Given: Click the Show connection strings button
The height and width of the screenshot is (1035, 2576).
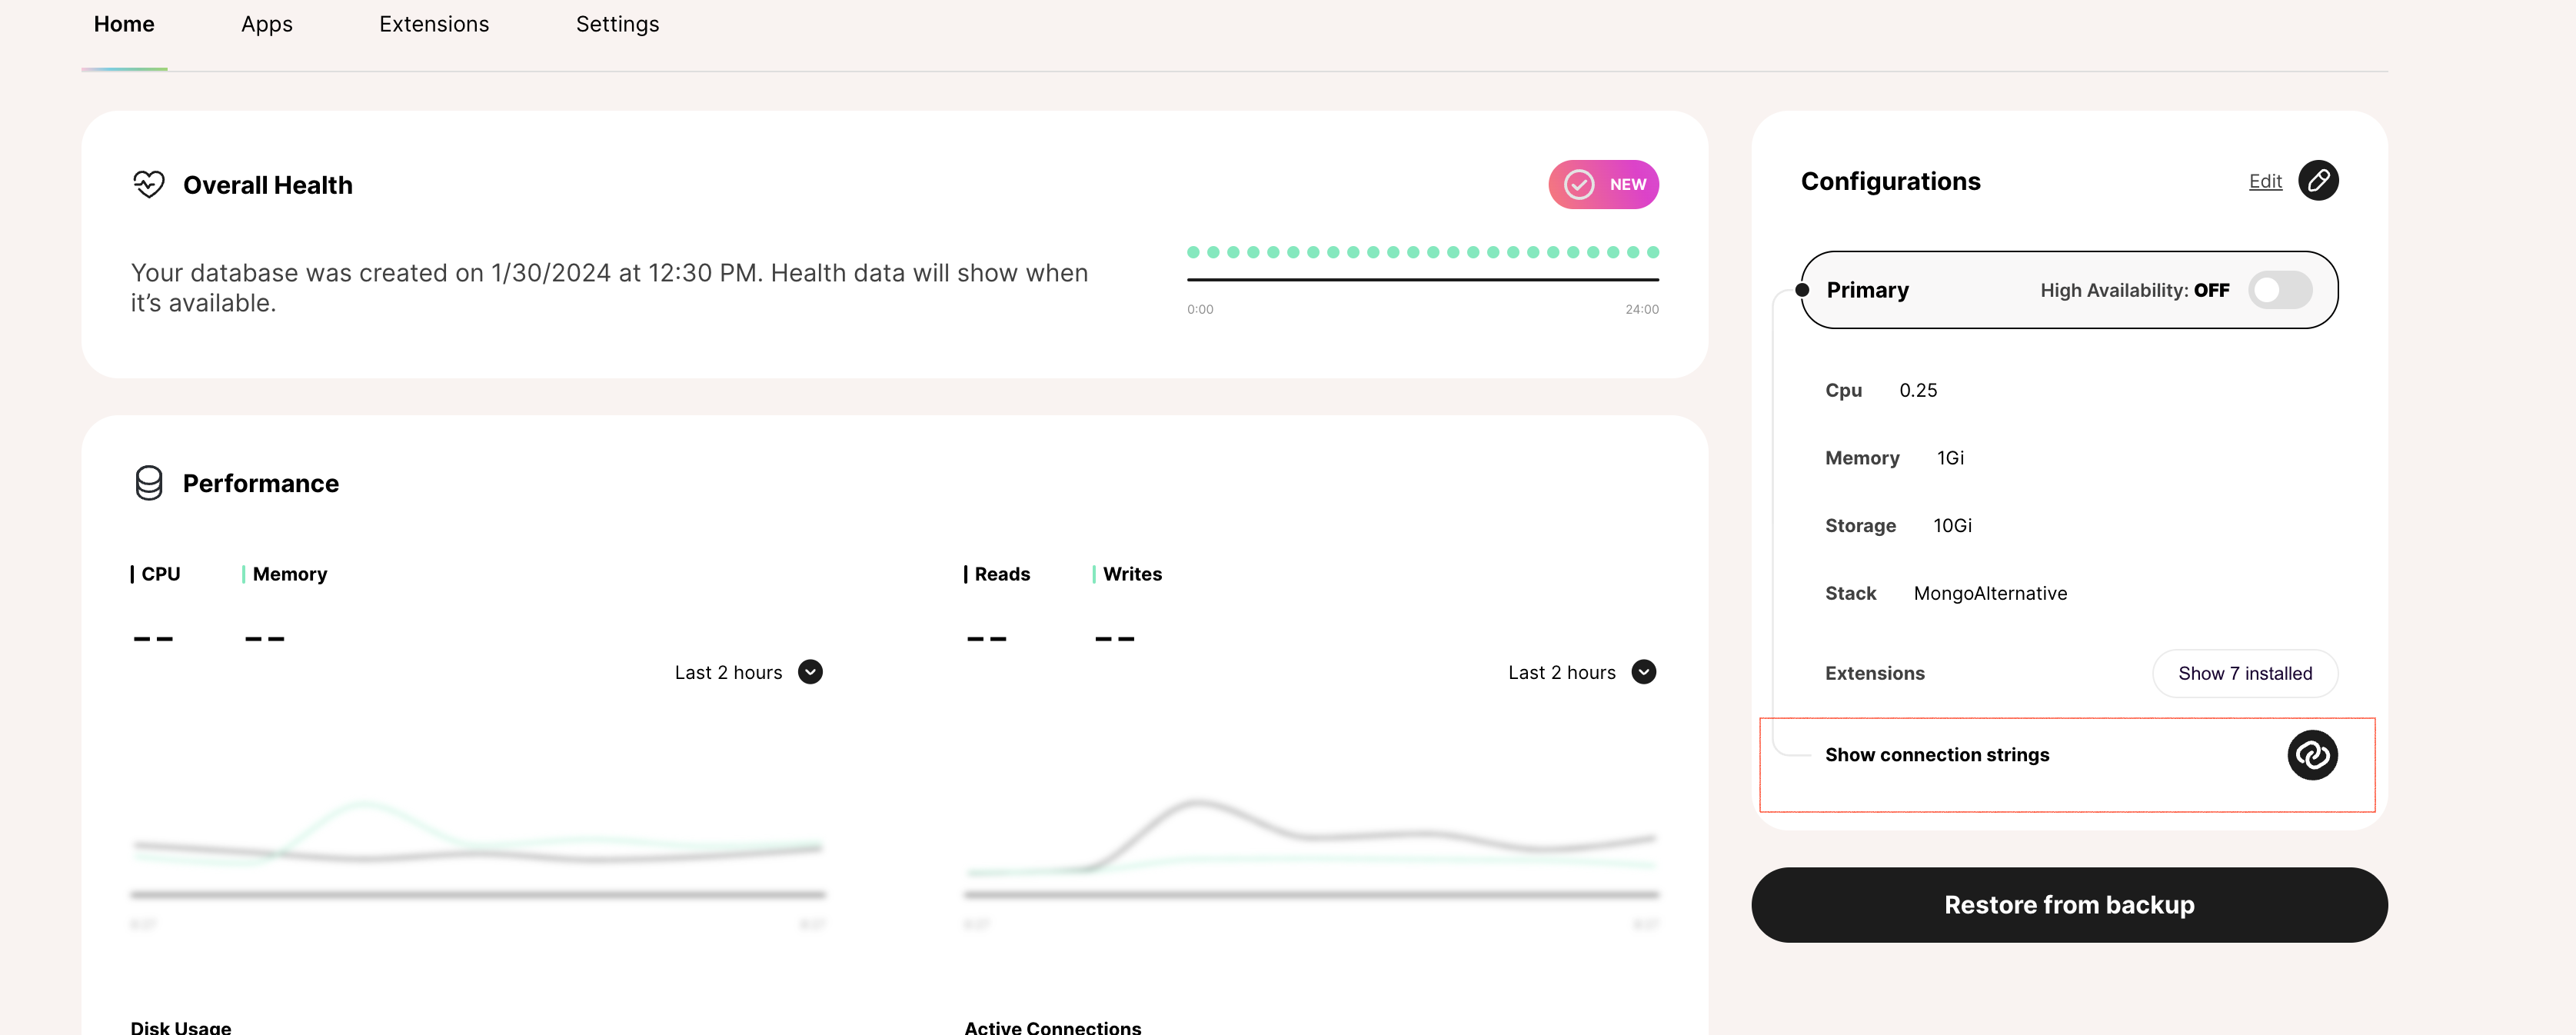Looking at the screenshot, I should [2068, 754].
